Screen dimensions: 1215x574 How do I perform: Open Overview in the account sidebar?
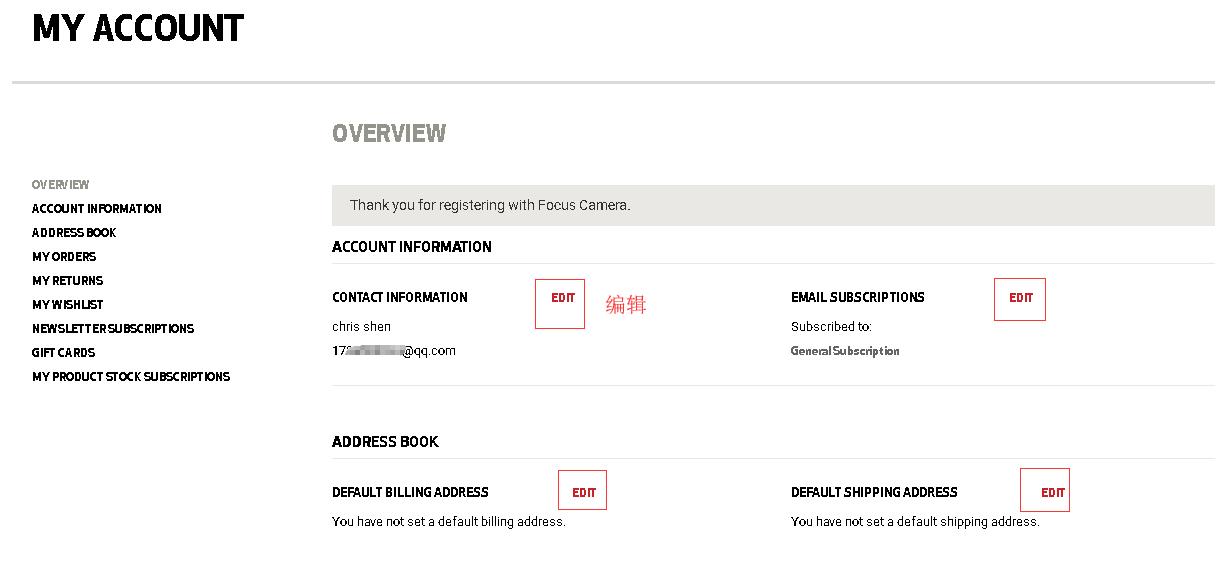[x=60, y=185]
